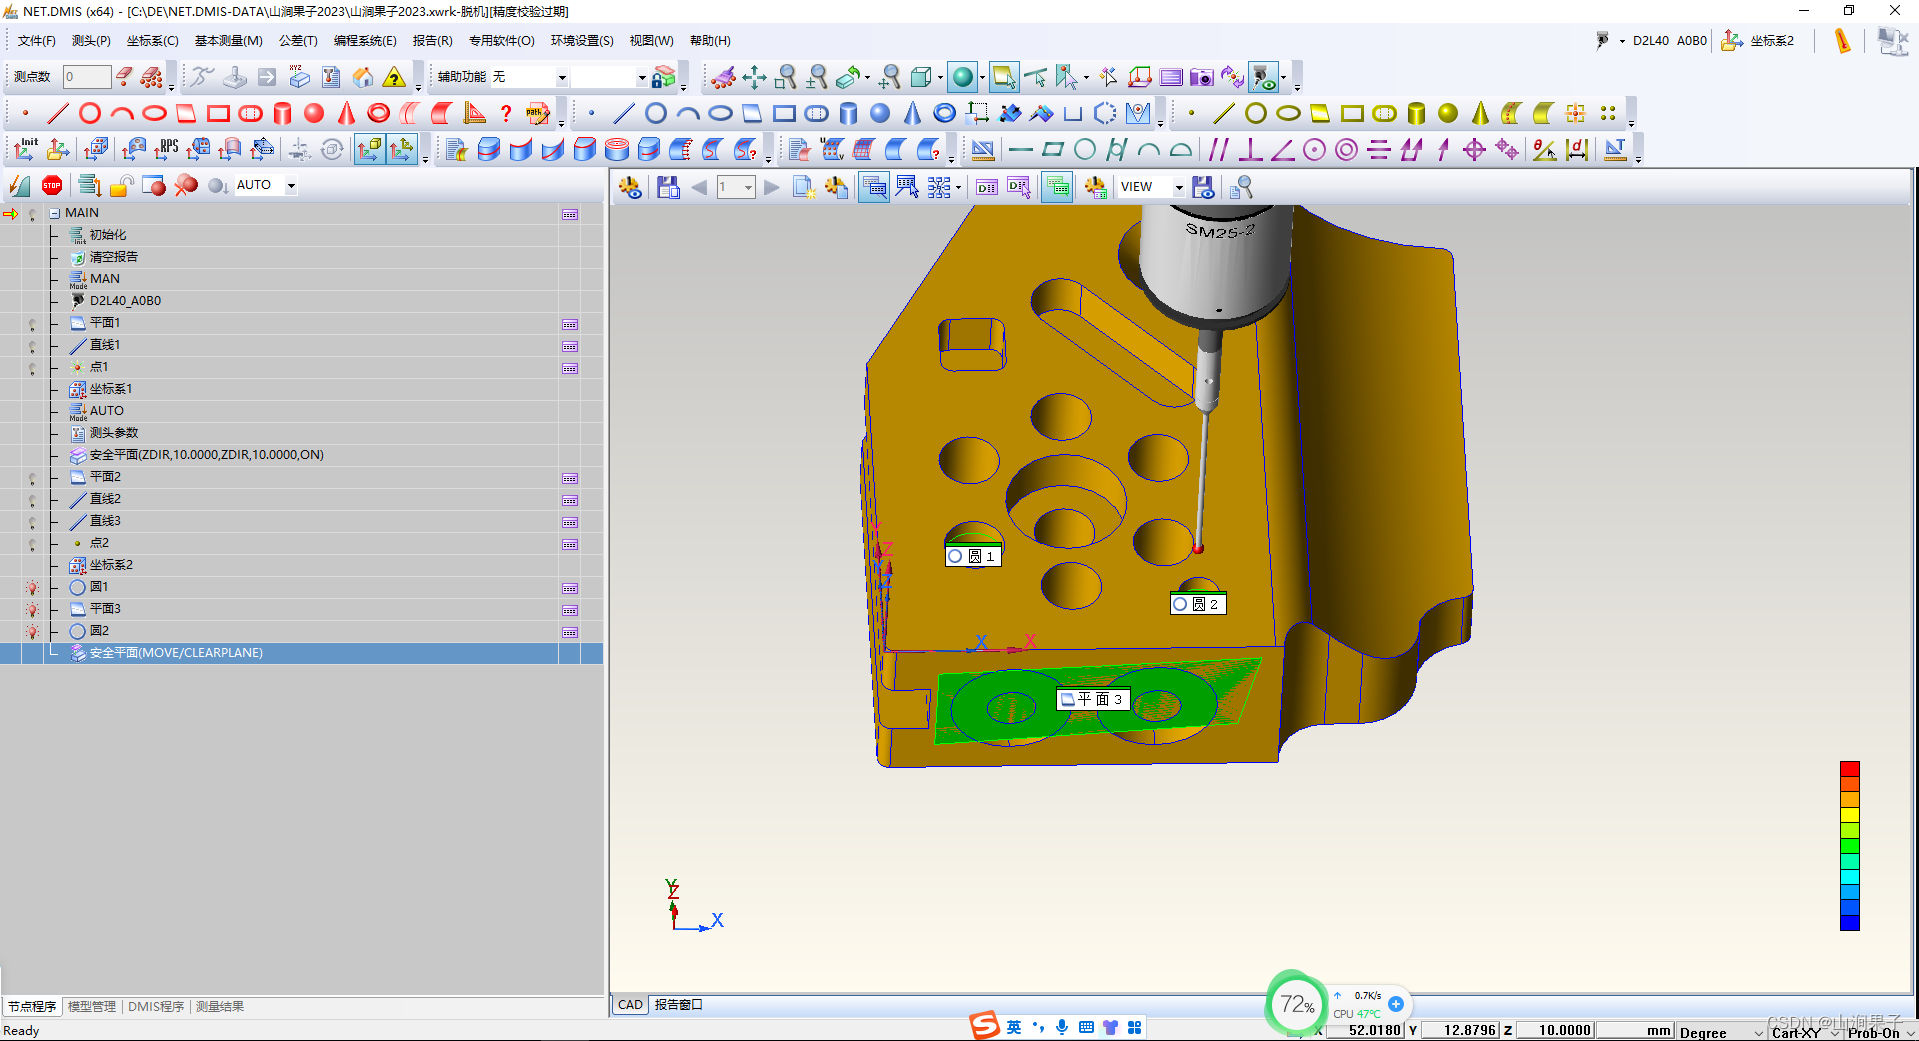Viewport: 1919px width, 1041px height.
Task: Select the yellow sphere feature tool
Action: pyautogui.click(x=1448, y=113)
